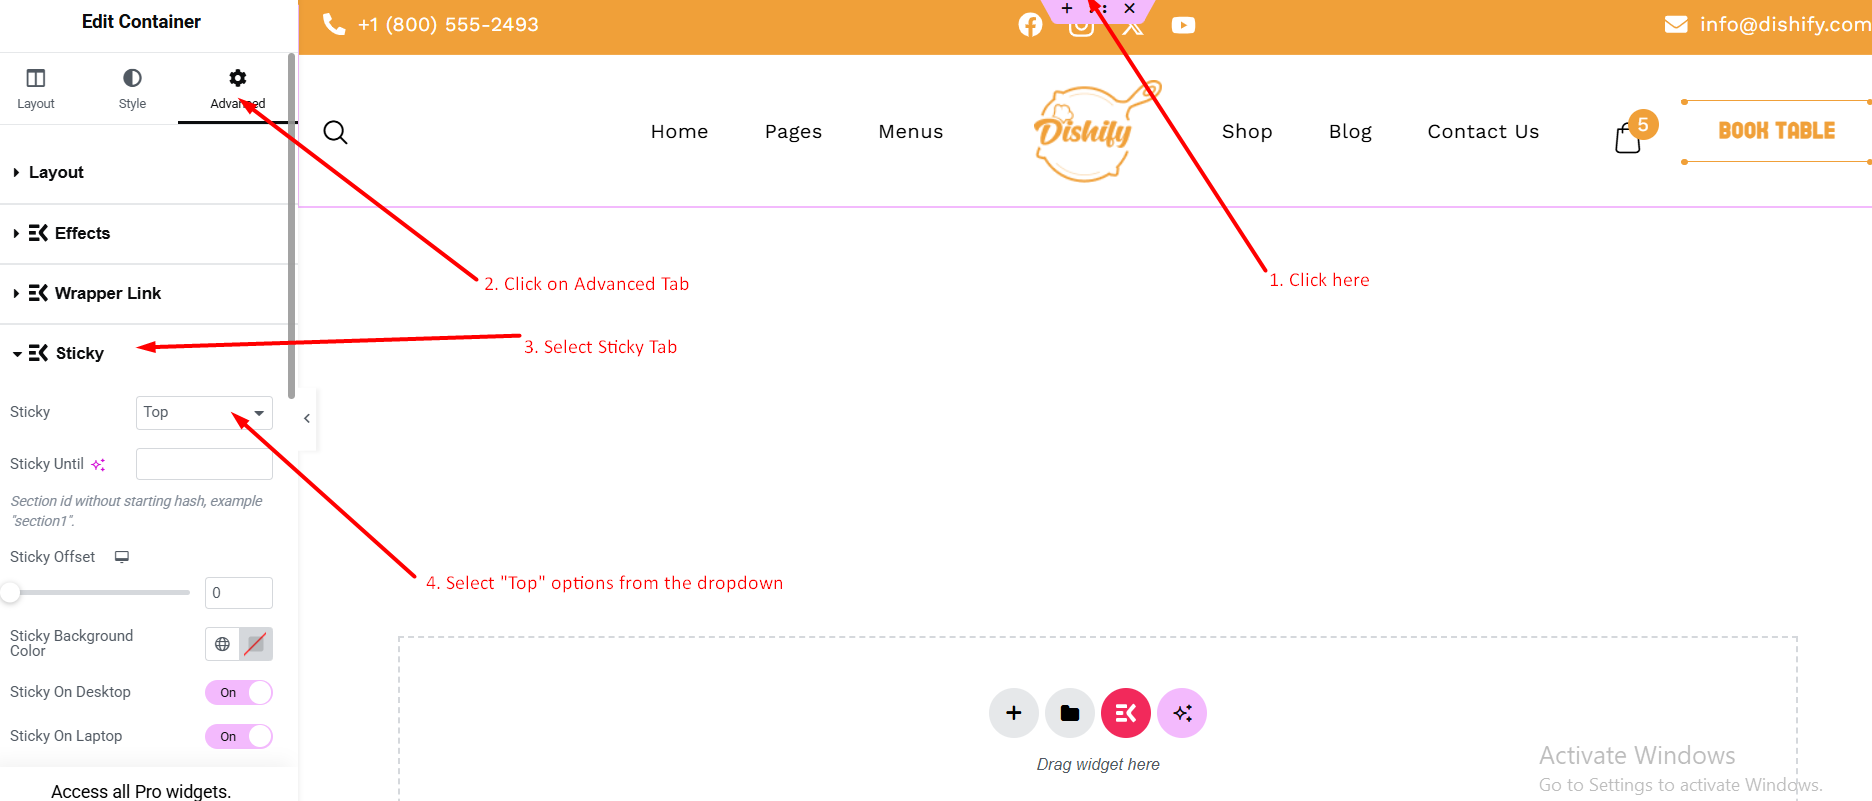
Task: Open the shopping cart bag icon
Action: pos(1627,138)
